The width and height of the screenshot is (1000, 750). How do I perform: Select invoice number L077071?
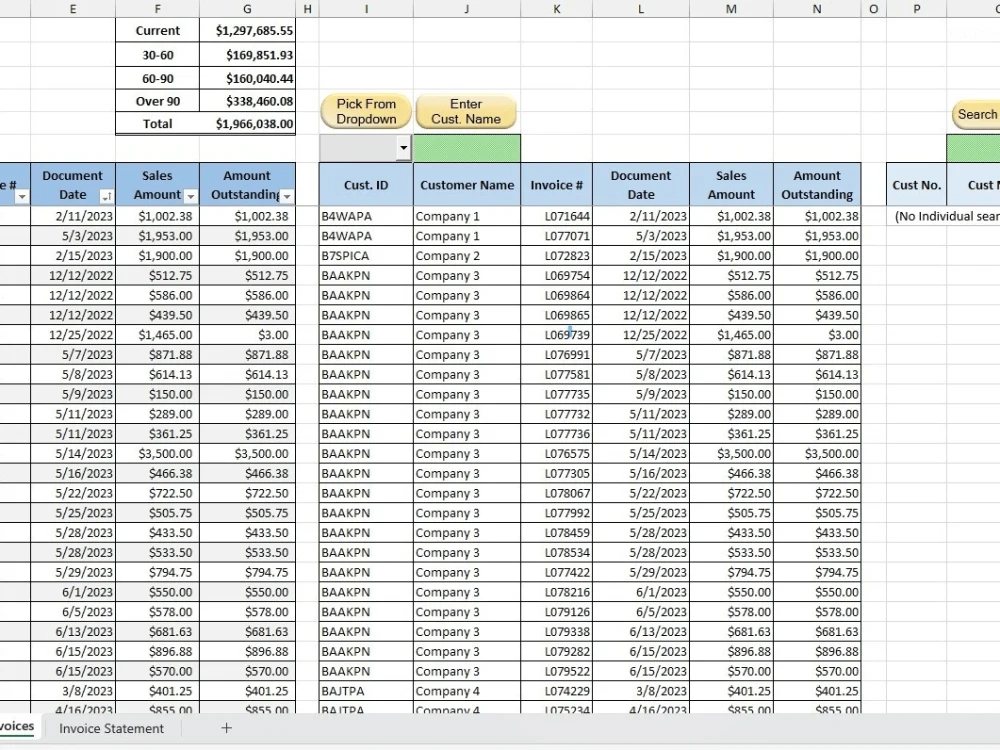pyautogui.click(x=557, y=236)
